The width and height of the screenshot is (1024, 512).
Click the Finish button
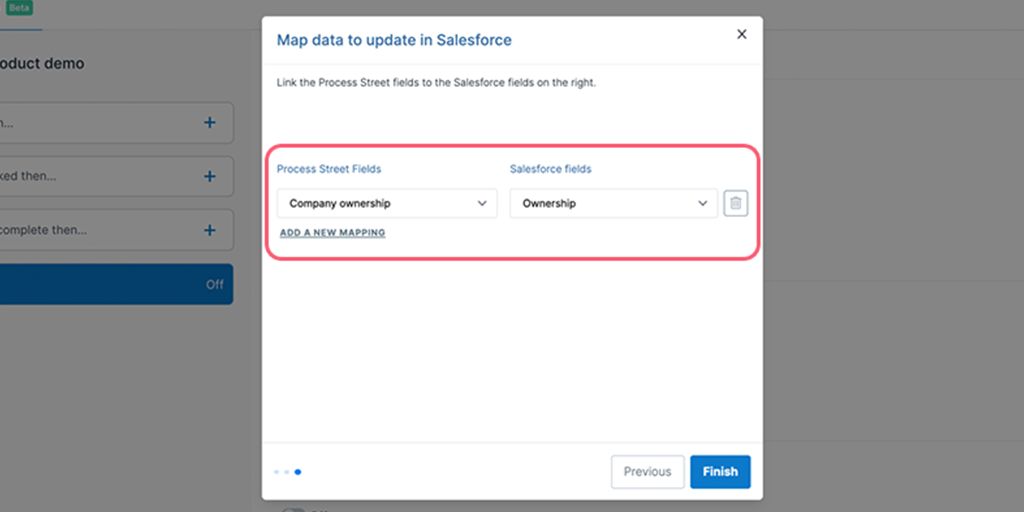720,472
